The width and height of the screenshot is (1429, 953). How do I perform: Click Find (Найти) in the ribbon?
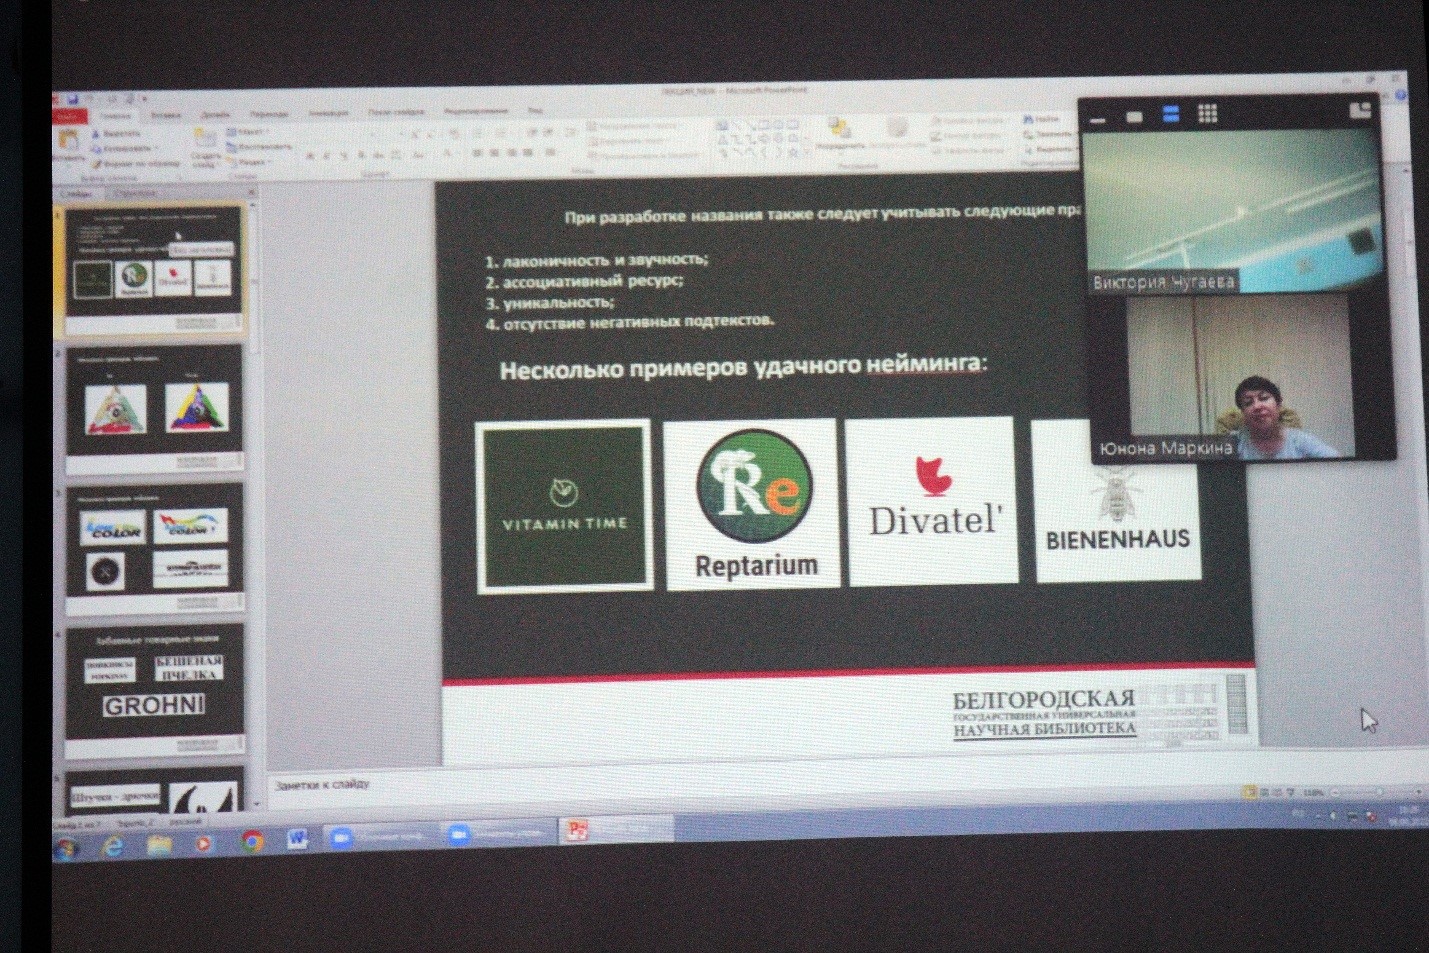1042,119
